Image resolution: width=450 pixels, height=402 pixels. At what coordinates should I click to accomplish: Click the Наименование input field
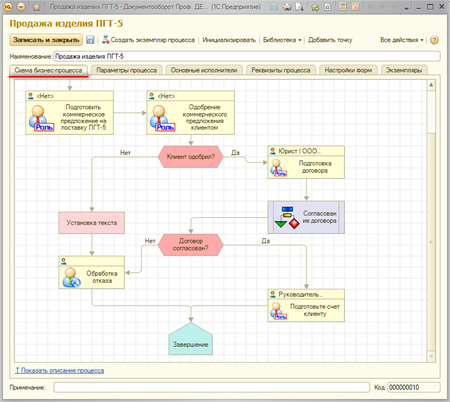coord(247,56)
